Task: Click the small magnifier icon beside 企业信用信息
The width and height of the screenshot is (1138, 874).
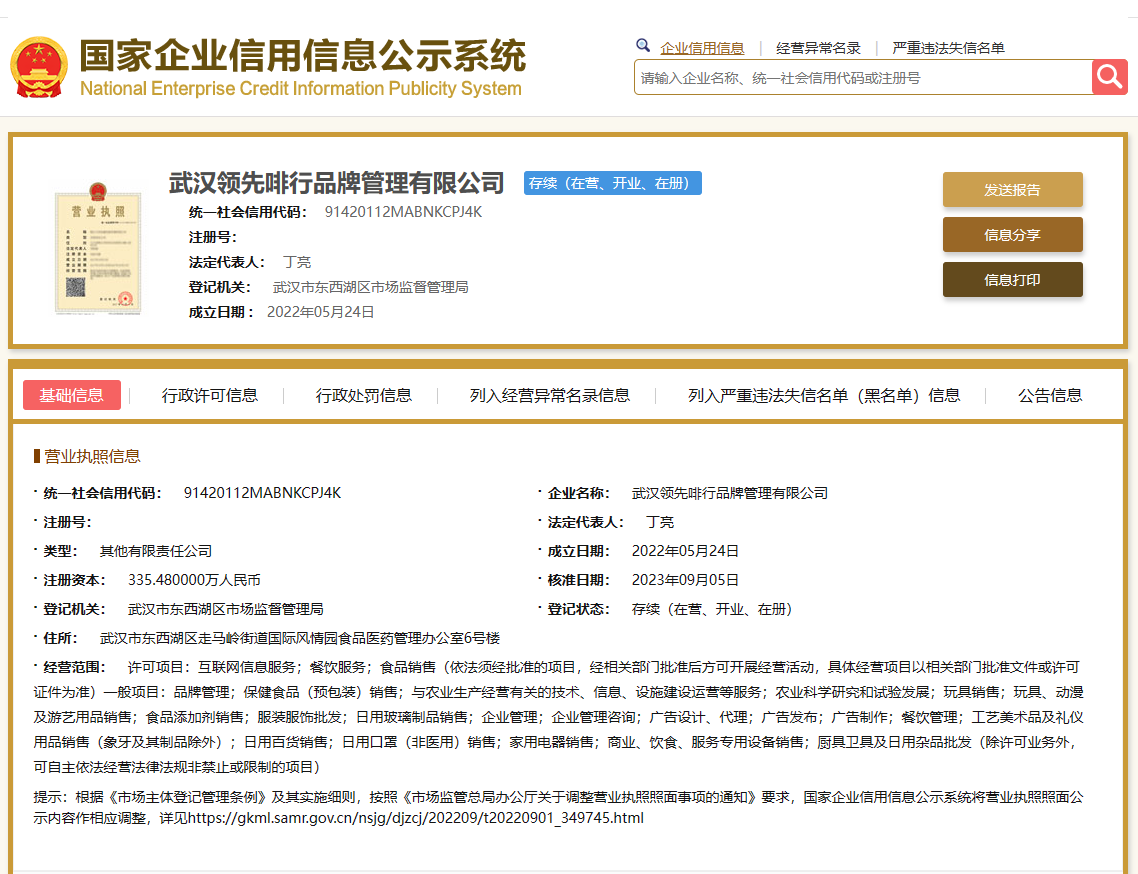Action: click(642, 46)
